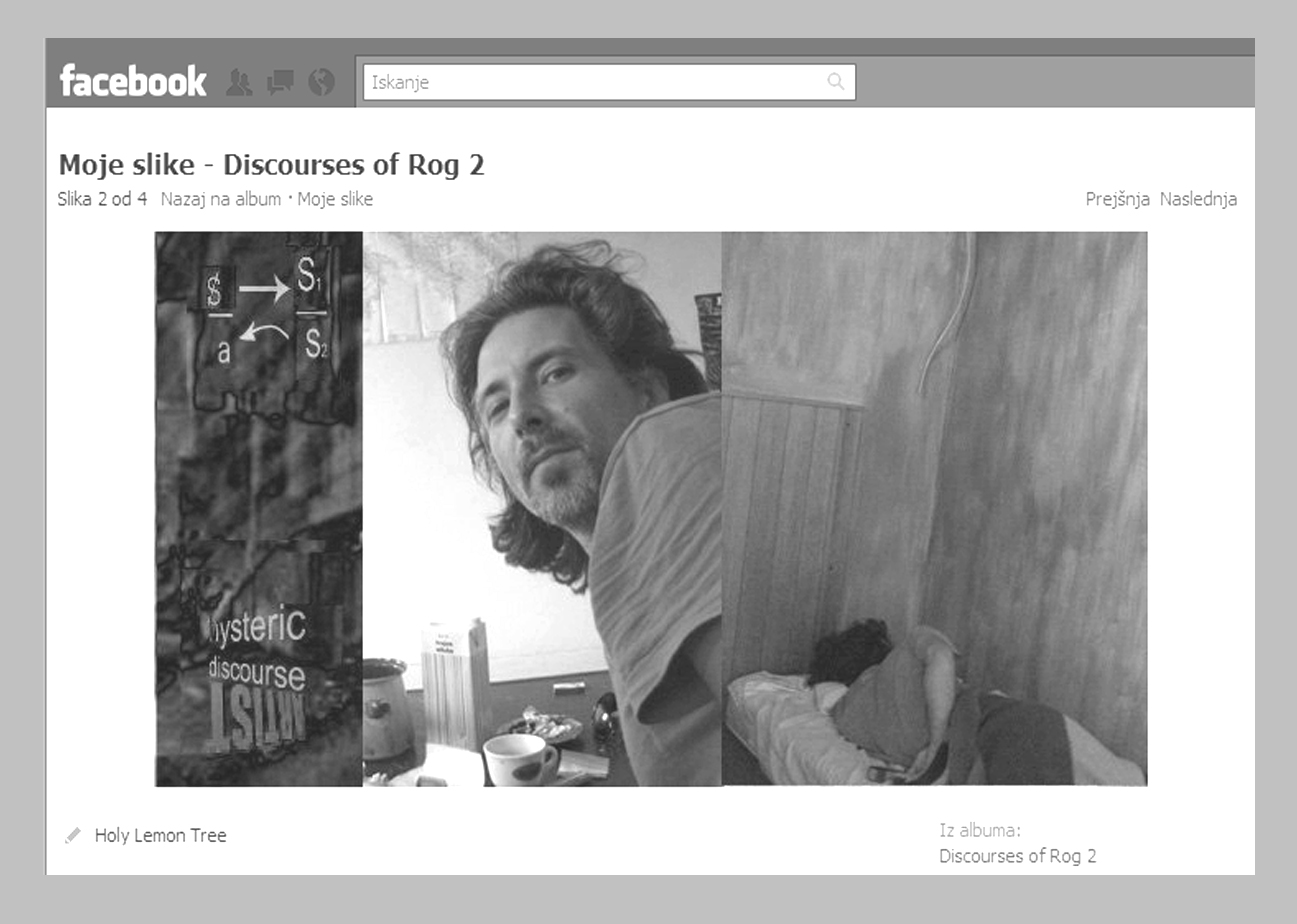Show notifications via the globe icon
This screenshot has width=1297, height=924.
[x=321, y=82]
